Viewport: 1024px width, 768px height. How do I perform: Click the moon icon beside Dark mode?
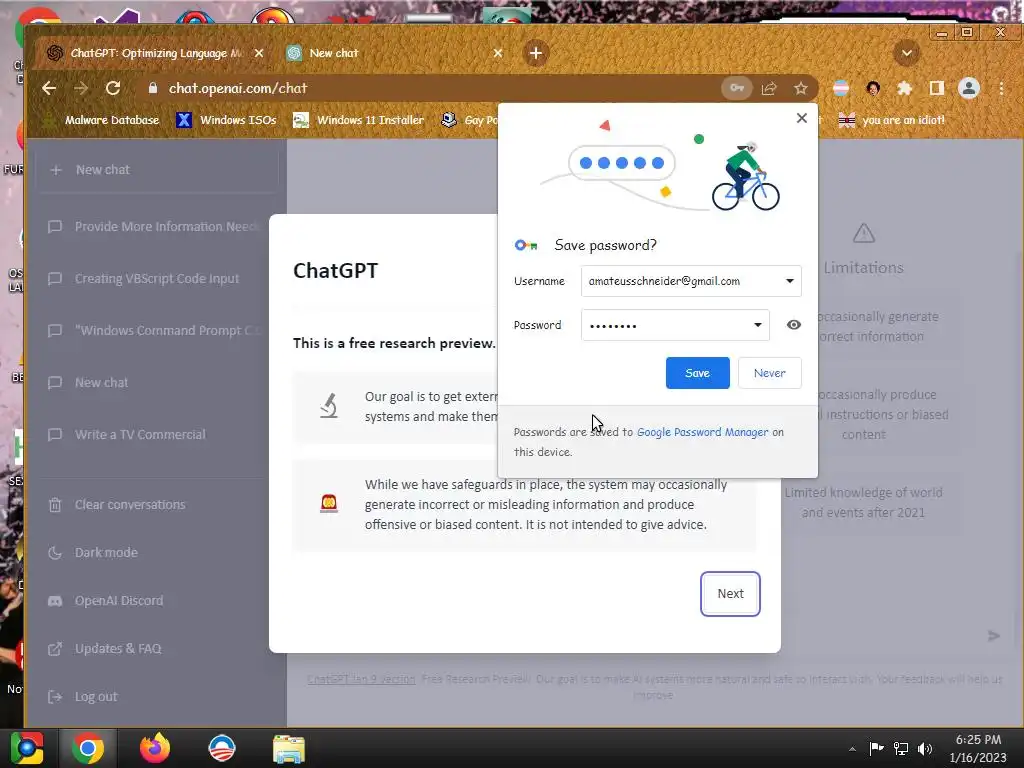[55, 552]
